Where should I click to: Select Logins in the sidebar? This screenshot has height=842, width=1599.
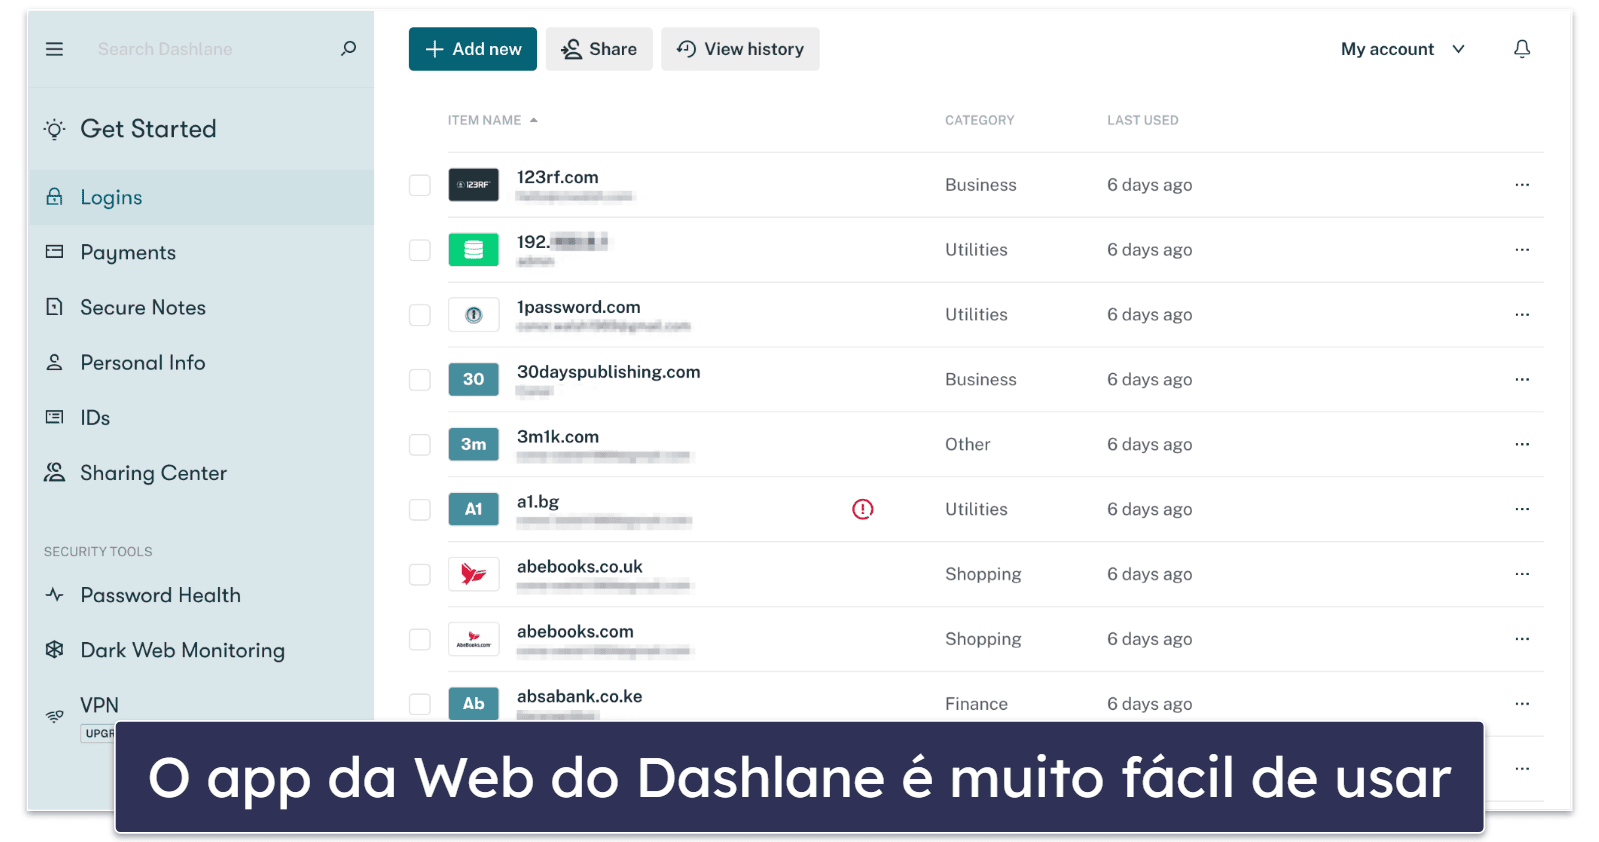pos(201,197)
